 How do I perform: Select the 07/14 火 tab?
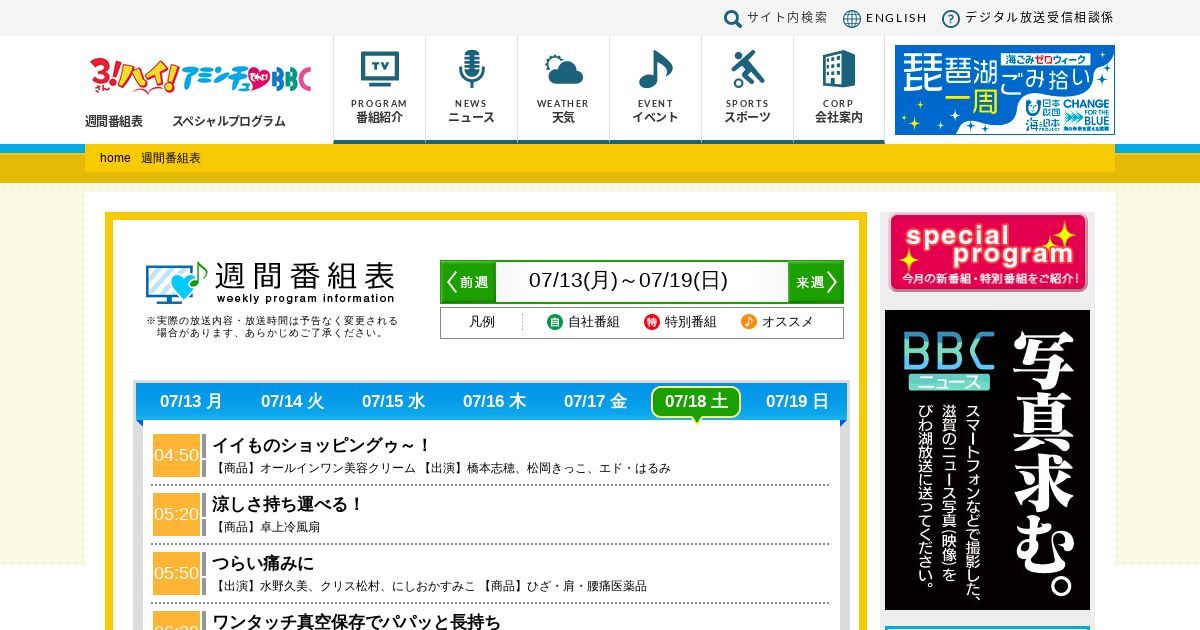click(292, 402)
